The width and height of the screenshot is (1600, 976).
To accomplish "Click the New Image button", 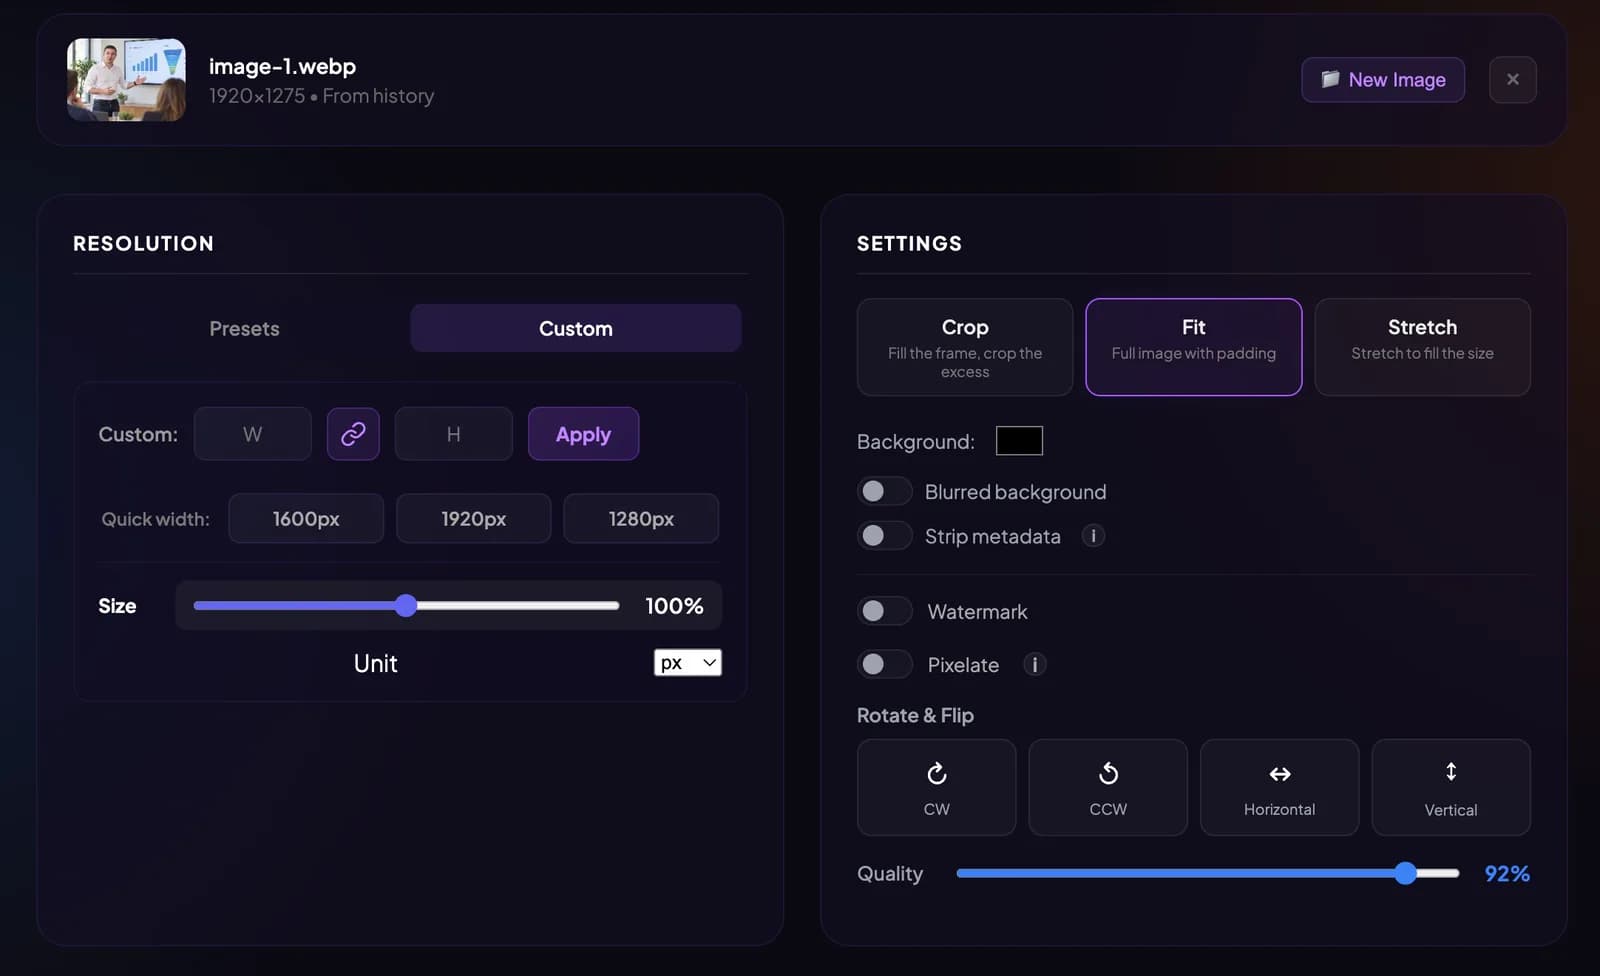I will (x=1383, y=80).
